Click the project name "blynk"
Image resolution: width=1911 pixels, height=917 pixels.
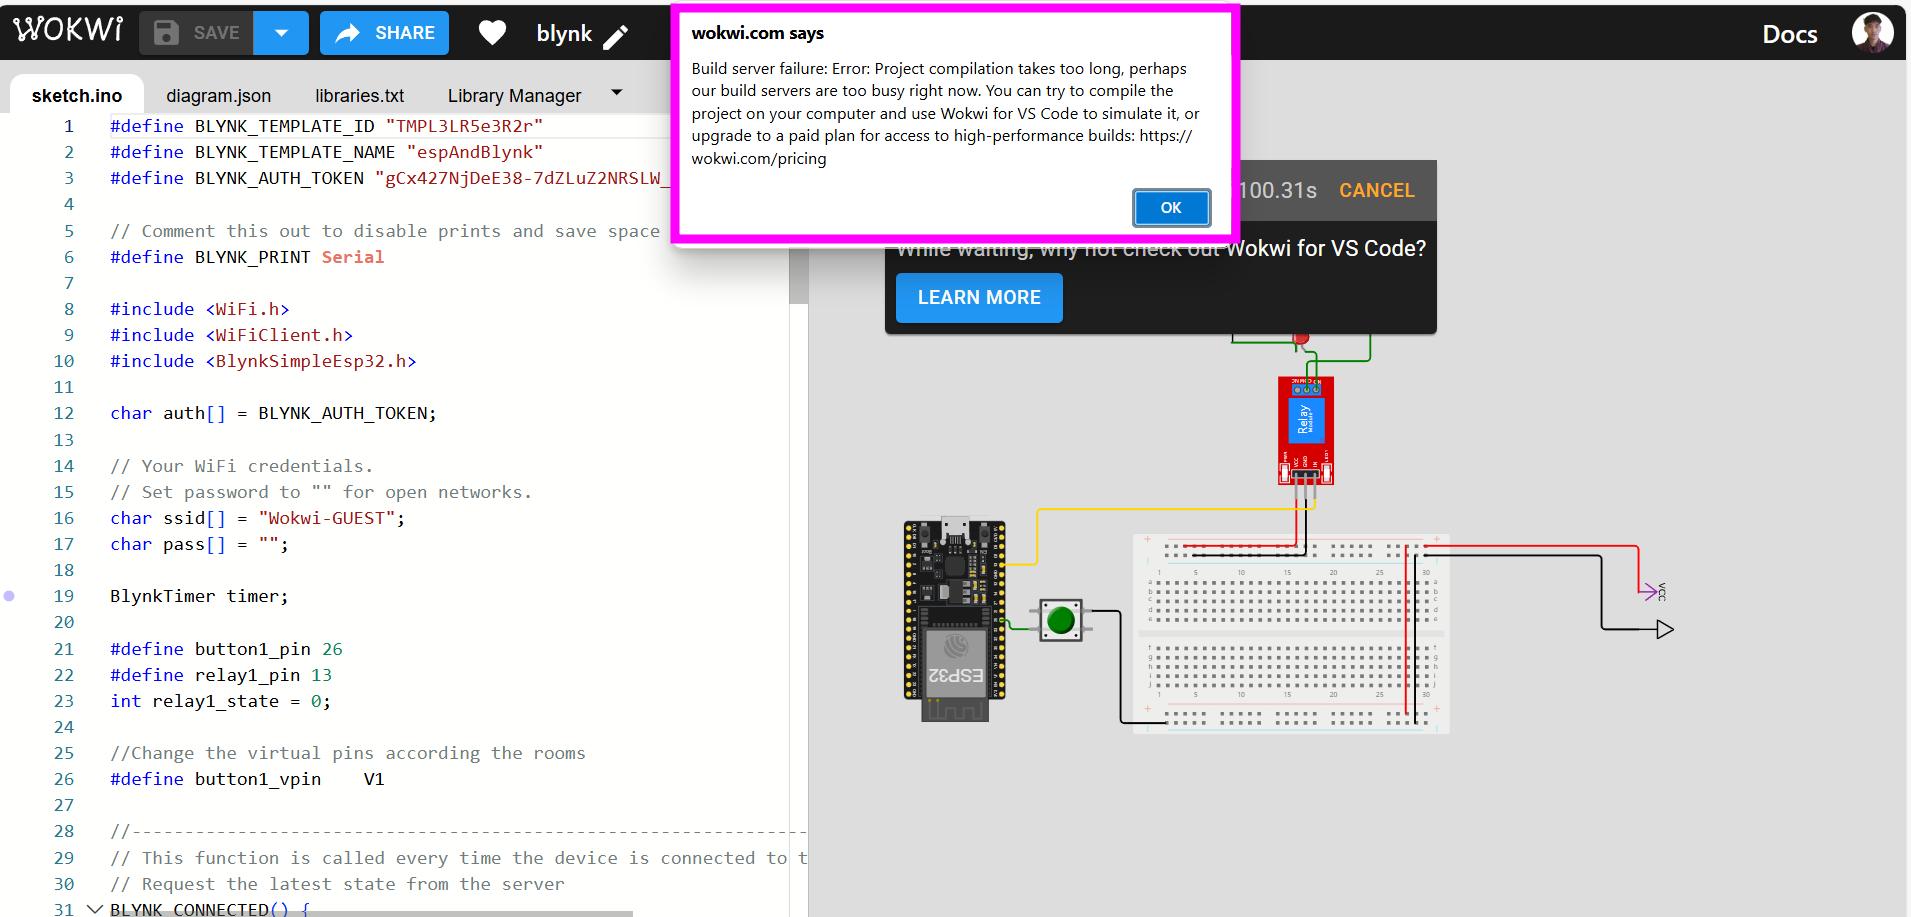point(564,33)
